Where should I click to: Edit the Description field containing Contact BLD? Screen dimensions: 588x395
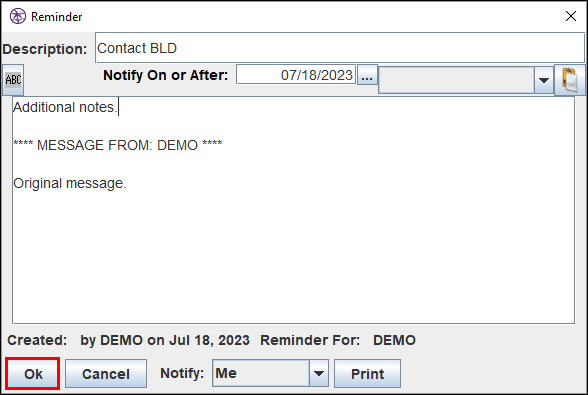tap(340, 48)
